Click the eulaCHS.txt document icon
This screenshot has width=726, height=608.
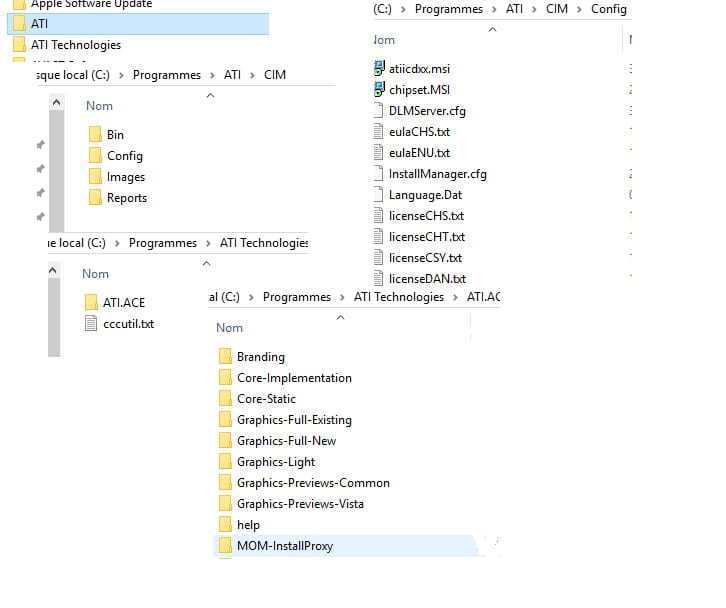click(x=378, y=132)
